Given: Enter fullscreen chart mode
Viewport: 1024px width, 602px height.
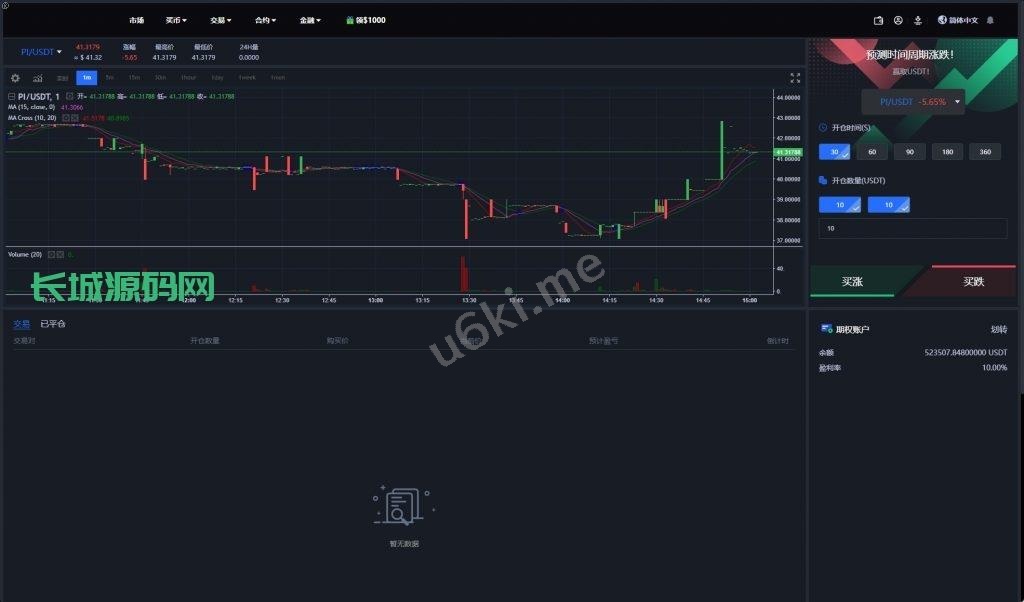Looking at the screenshot, I should [x=795, y=78].
